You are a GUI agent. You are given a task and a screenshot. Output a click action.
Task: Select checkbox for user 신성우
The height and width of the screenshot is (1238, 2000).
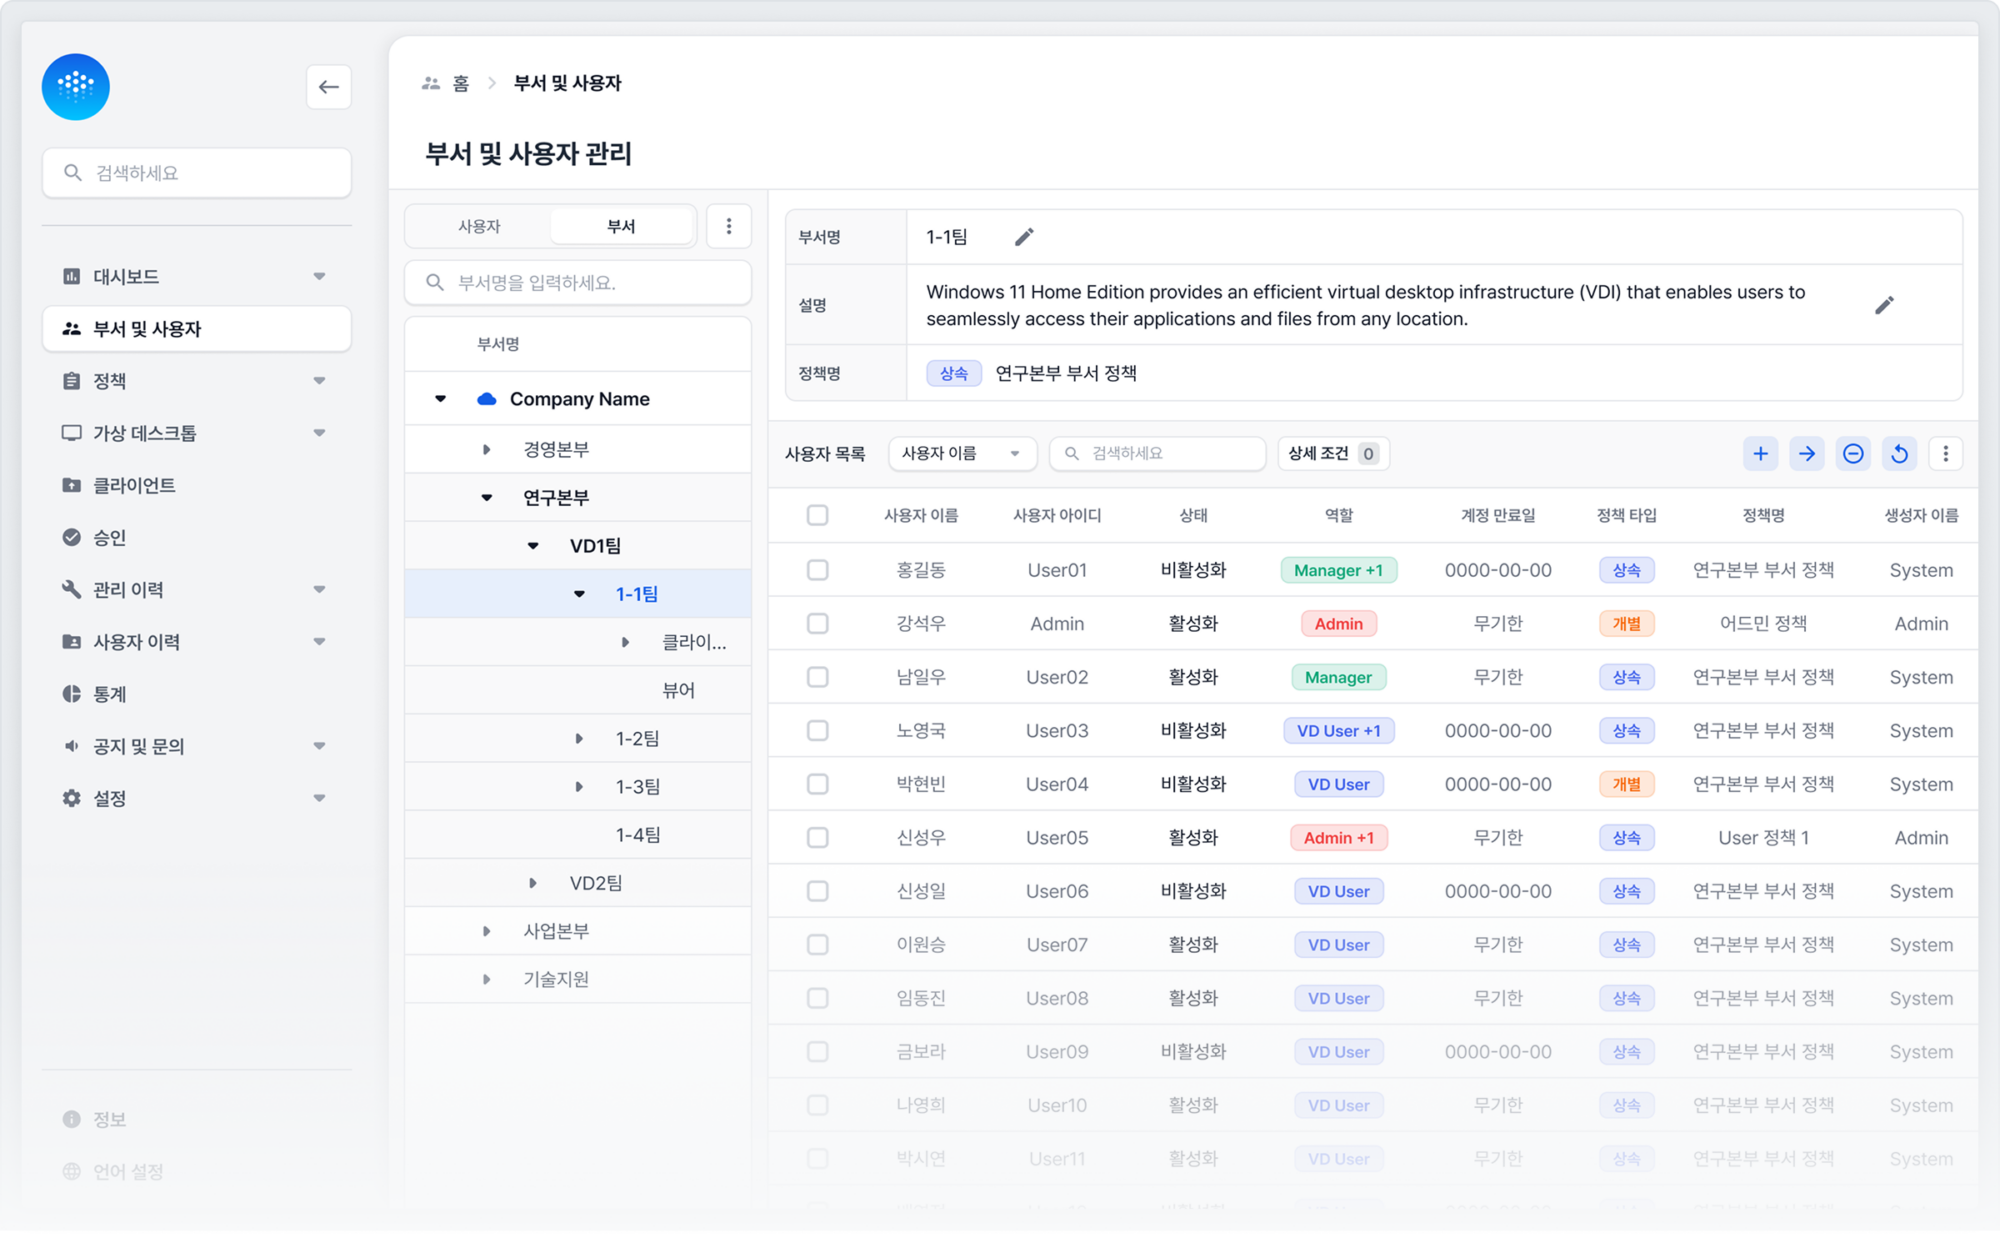[x=818, y=838]
